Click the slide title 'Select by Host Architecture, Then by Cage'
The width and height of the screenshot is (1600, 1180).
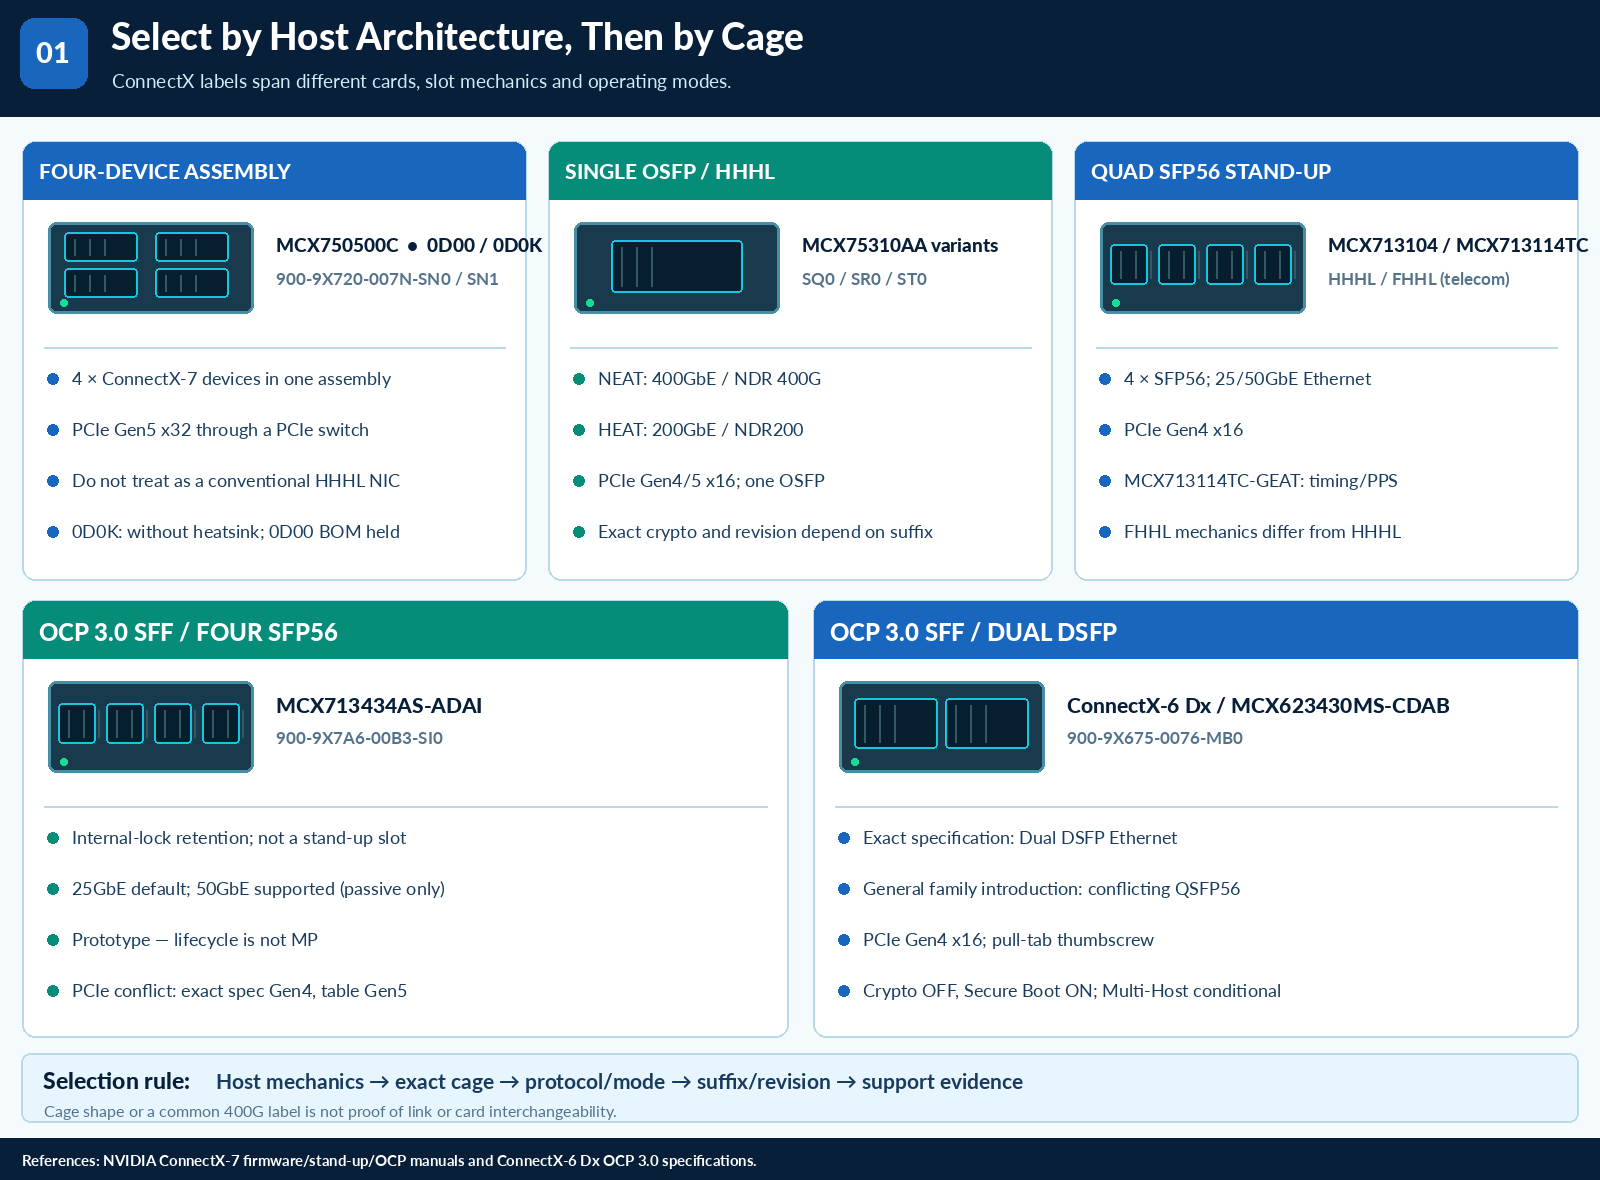457,37
